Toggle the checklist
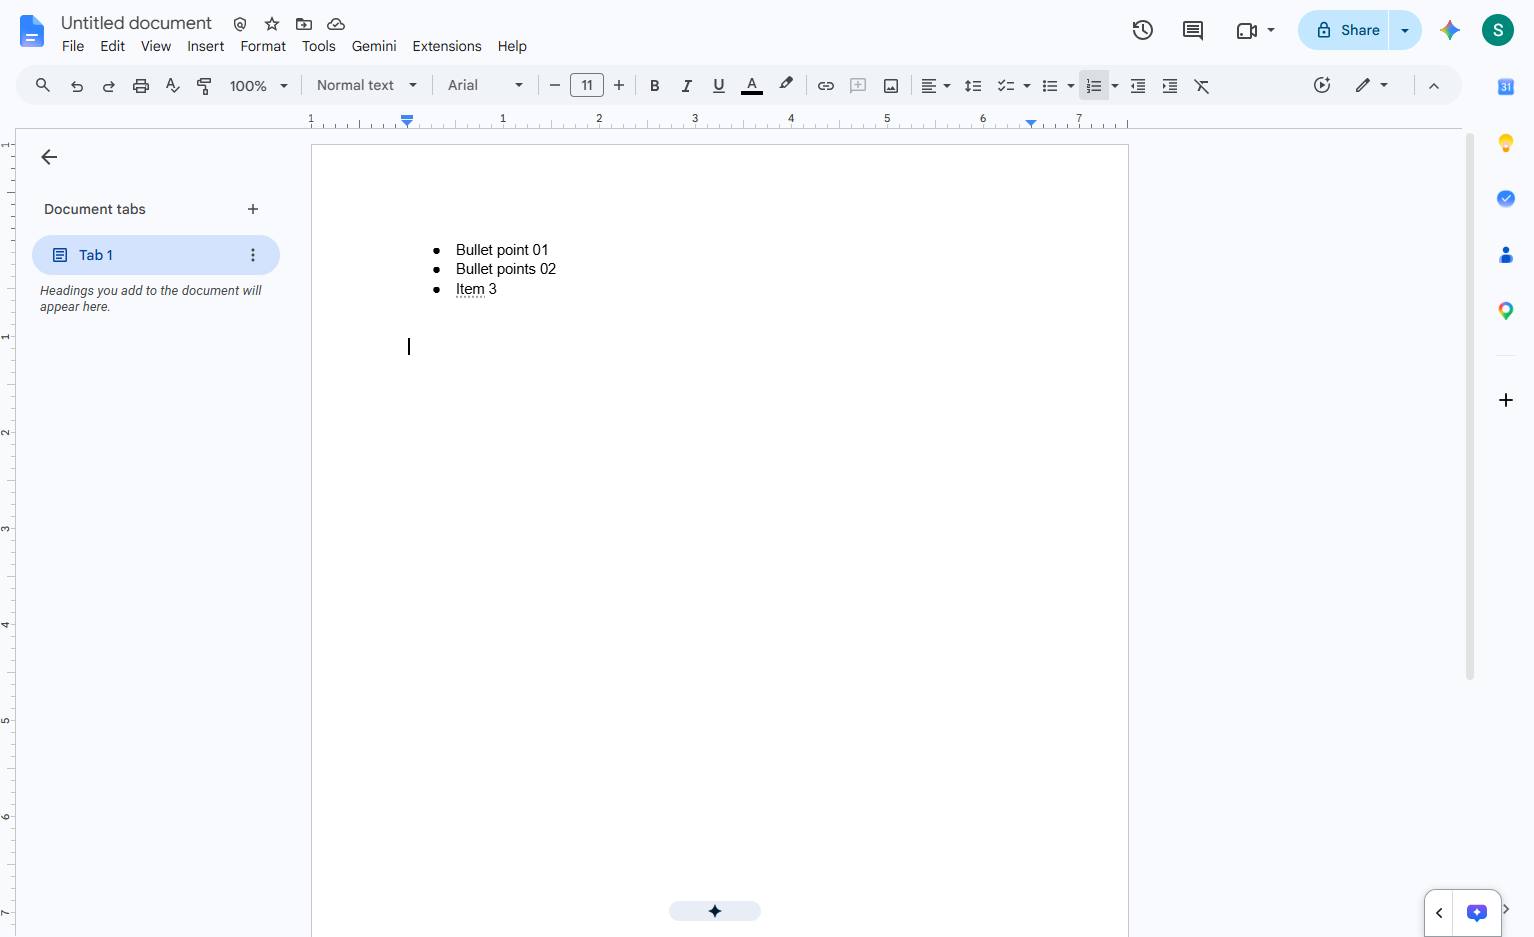The height and width of the screenshot is (937, 1534). click(x=1006, y=86)
